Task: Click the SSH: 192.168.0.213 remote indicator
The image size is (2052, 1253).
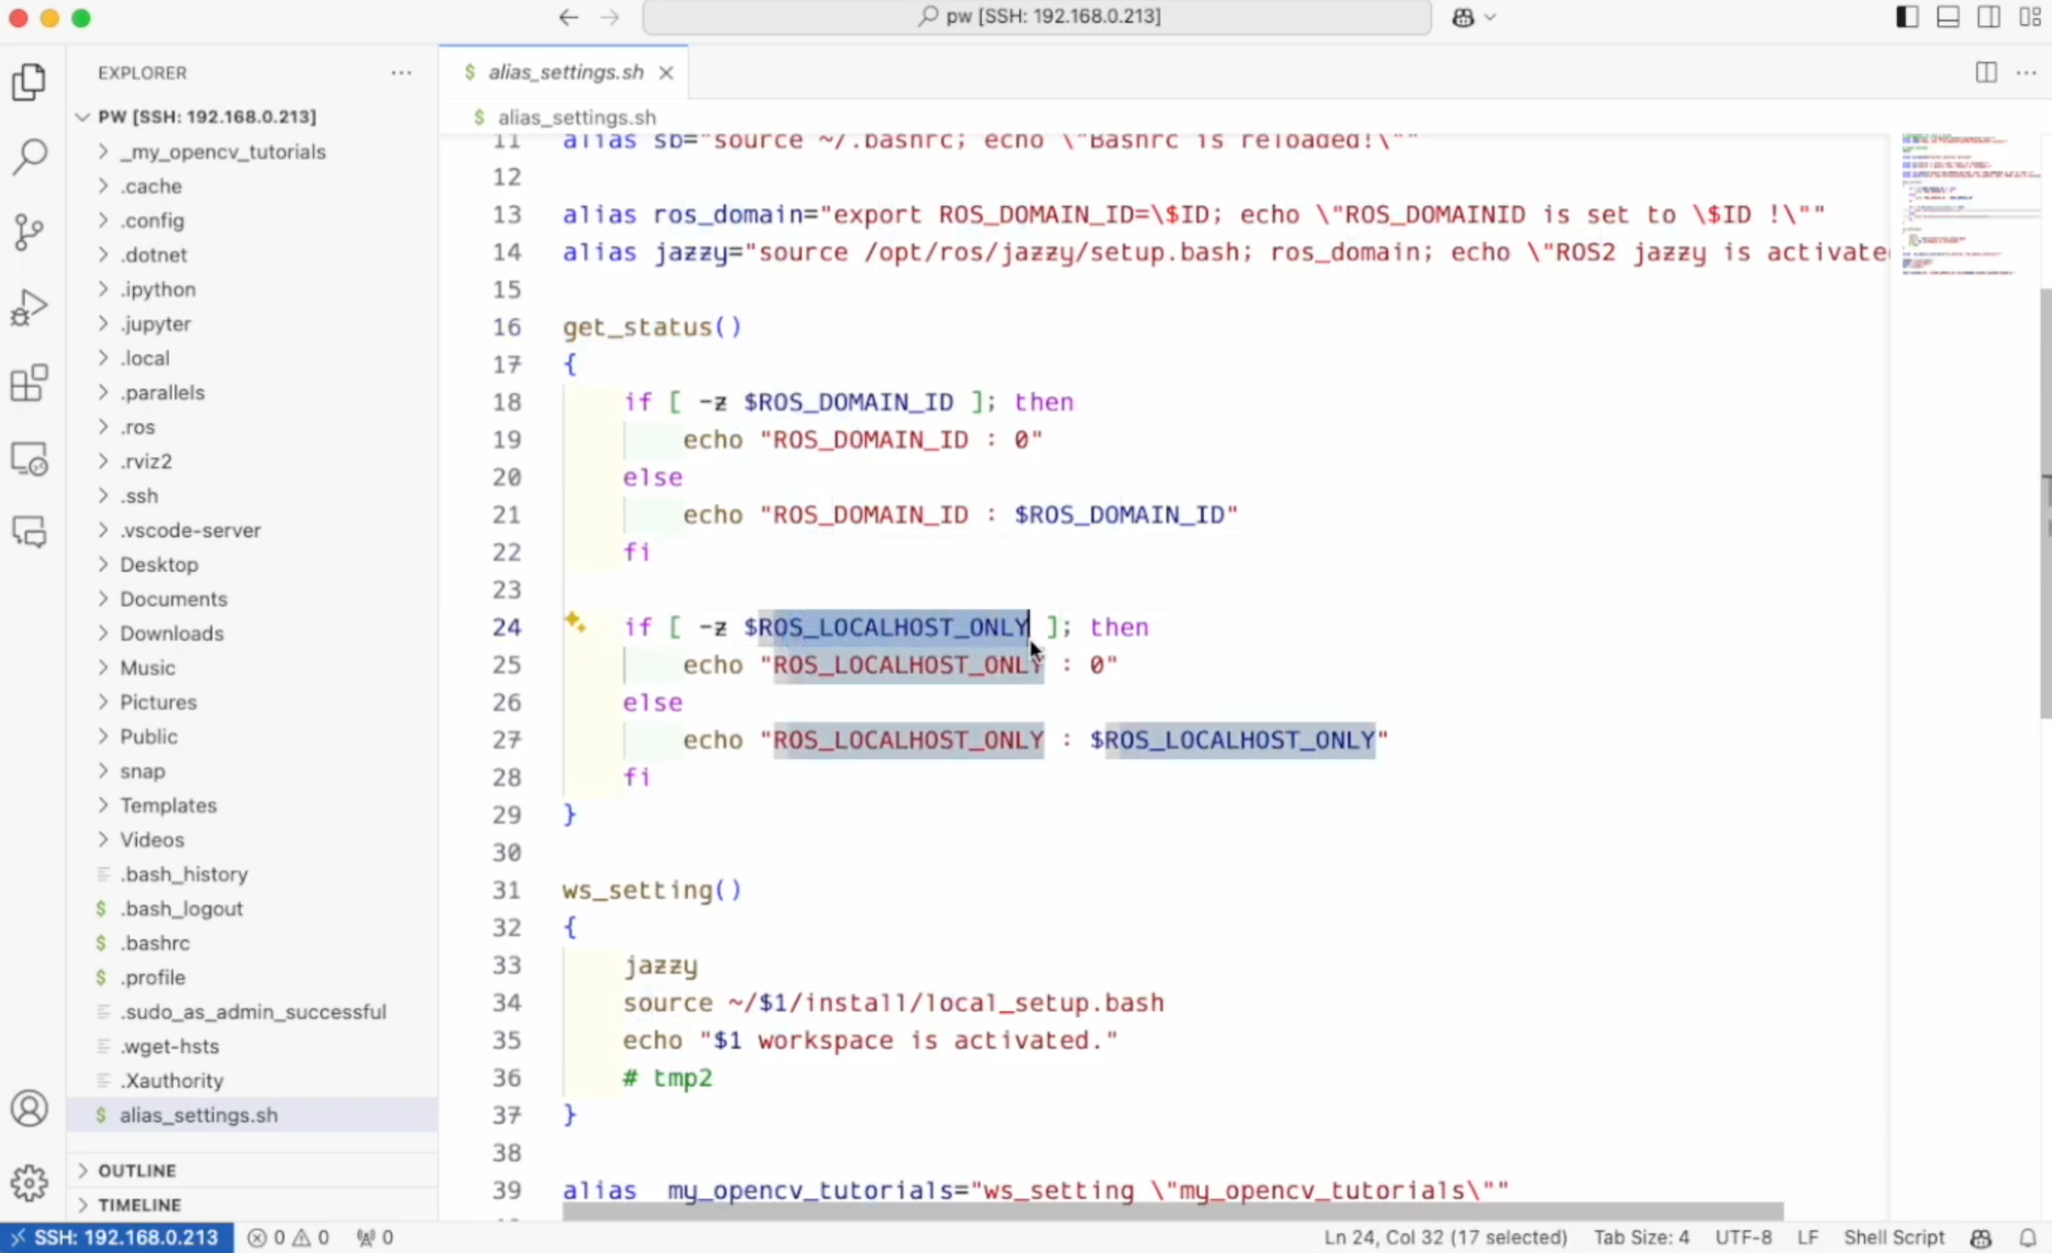Action: point(117,1237)
